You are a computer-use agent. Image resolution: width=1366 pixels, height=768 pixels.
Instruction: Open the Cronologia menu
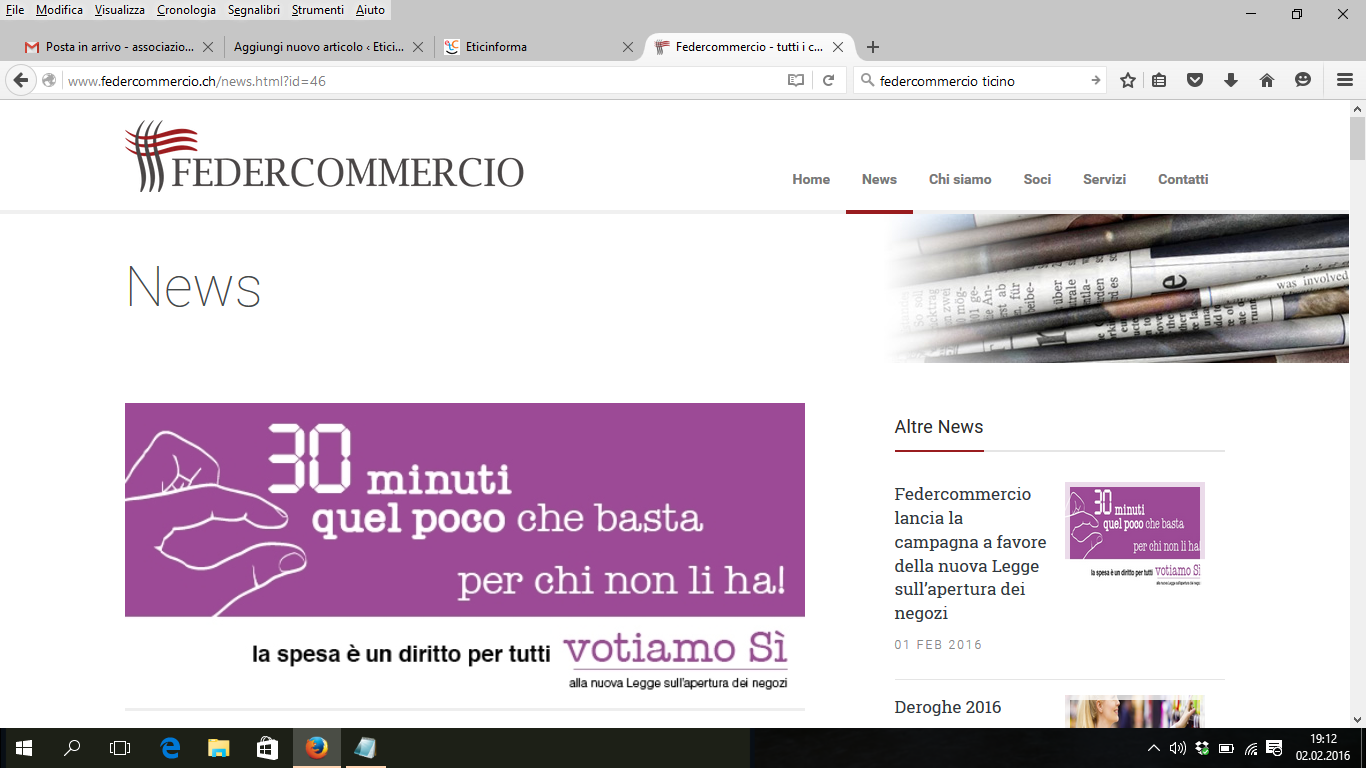pyautogui.click(x=186, y=10)
